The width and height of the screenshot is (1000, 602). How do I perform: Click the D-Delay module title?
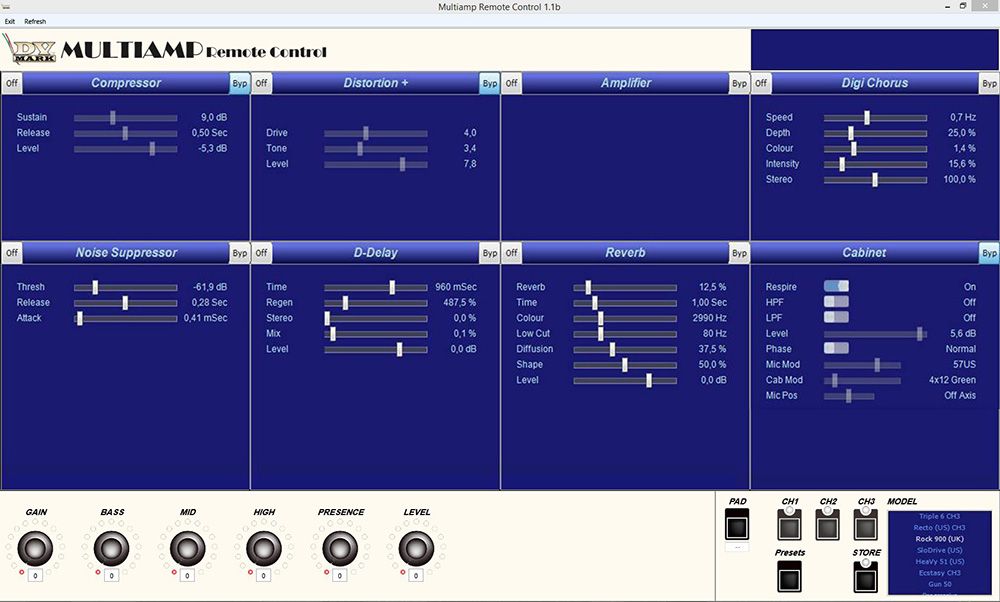tap(376, 253)
